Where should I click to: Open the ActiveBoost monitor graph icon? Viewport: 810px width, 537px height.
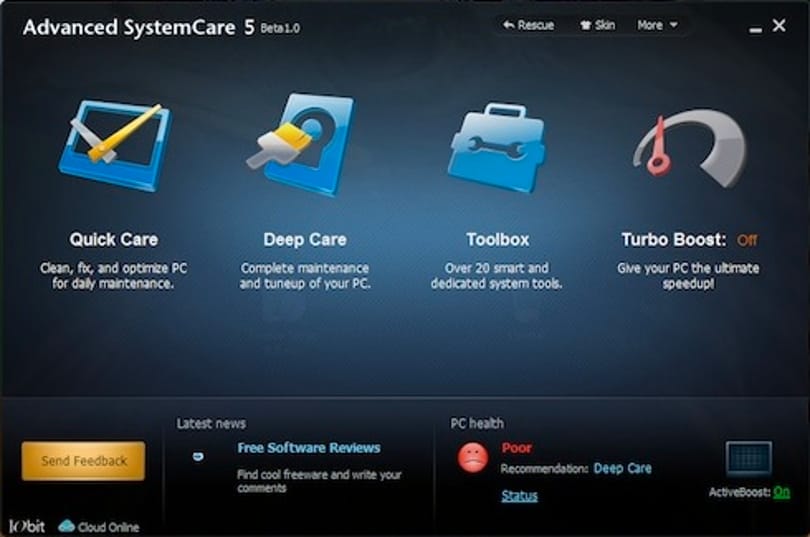click(749, 459)
